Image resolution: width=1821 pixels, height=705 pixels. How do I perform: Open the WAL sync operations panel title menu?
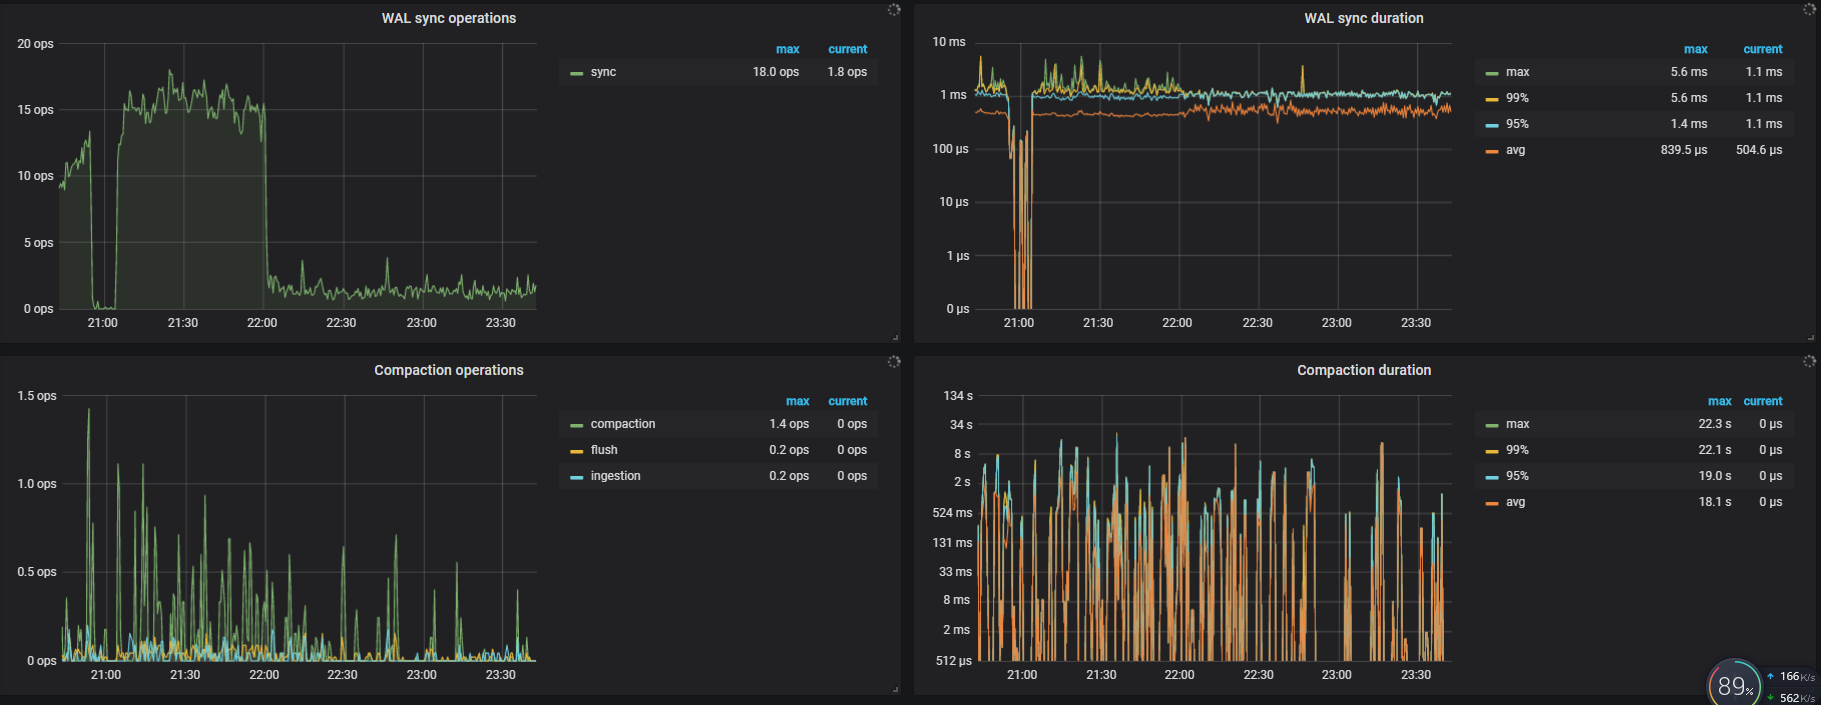(x=448, y=18)
